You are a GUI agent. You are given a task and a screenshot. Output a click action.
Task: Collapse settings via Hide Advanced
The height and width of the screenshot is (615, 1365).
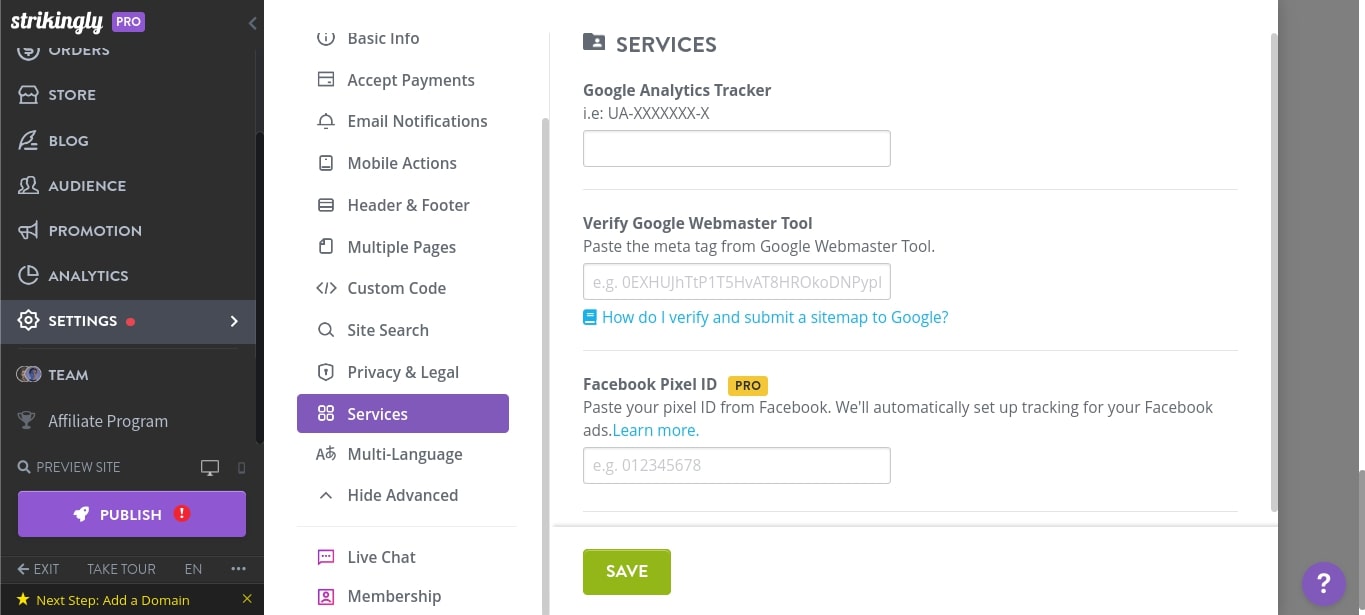[402, 495]
